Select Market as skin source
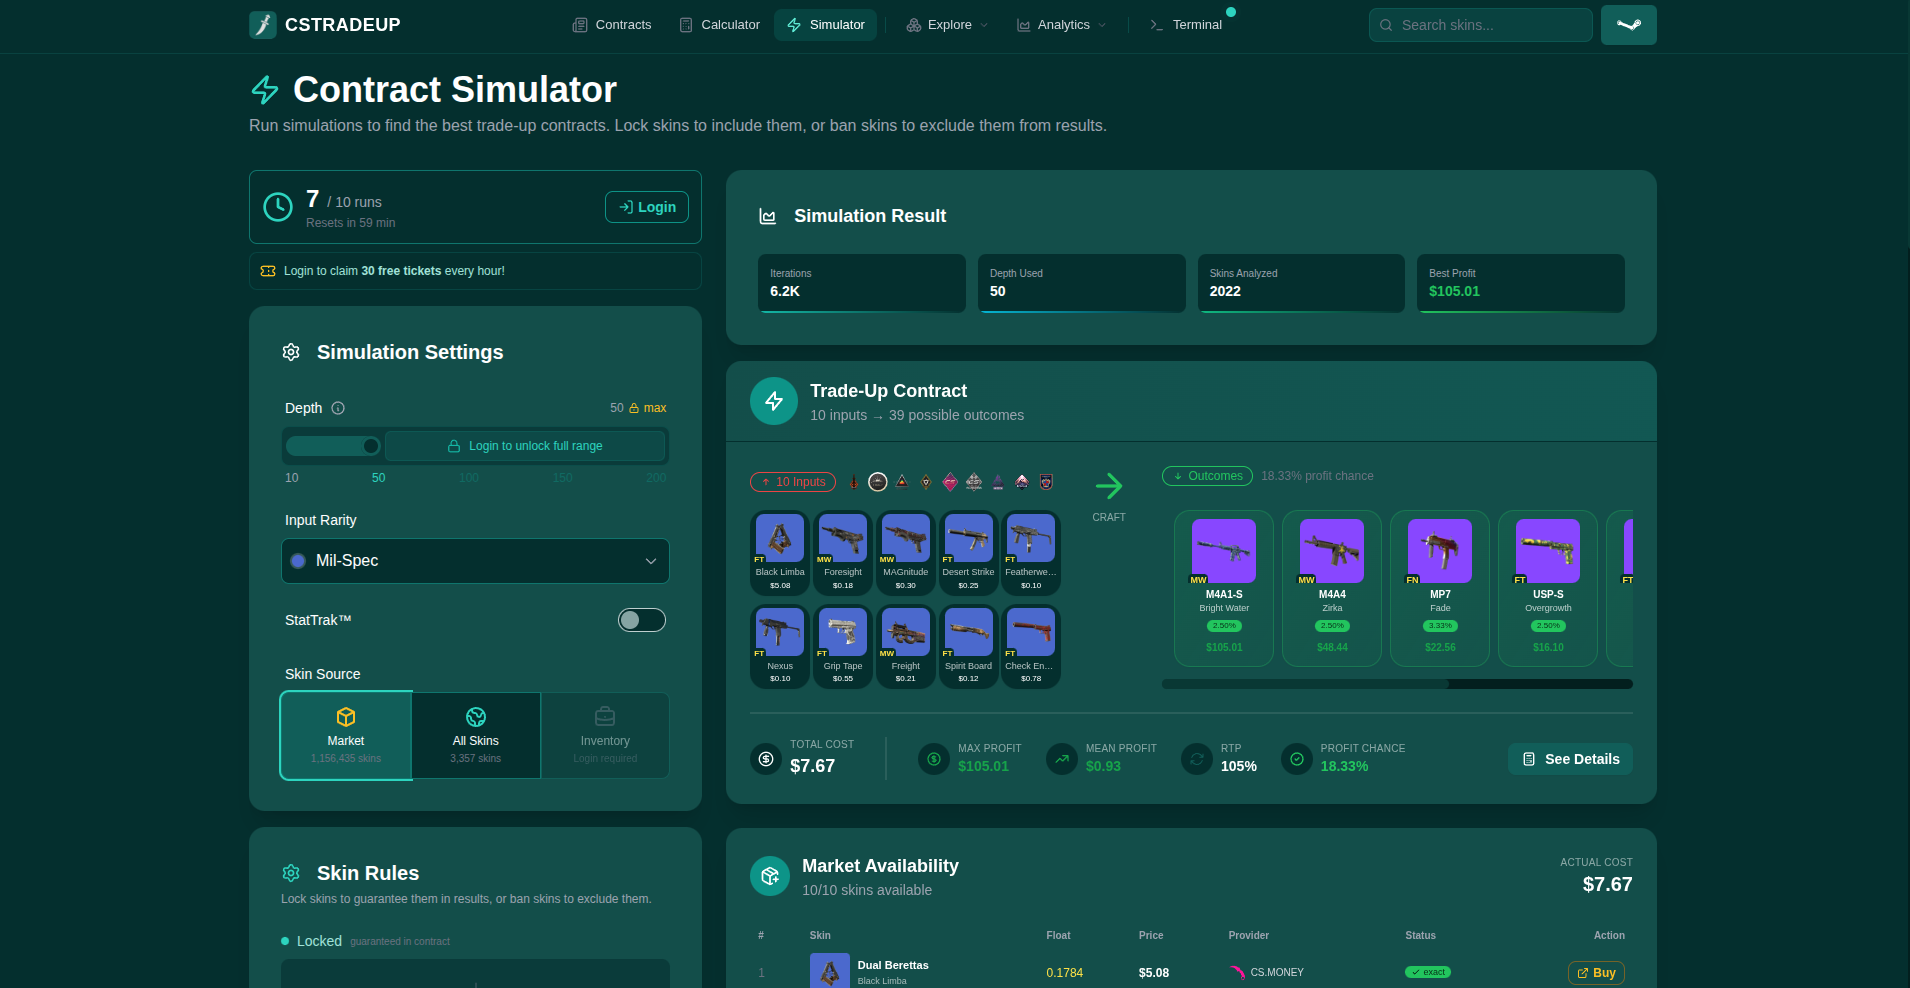The height and width of the screenshot is (988, 1910). point(346,735)
